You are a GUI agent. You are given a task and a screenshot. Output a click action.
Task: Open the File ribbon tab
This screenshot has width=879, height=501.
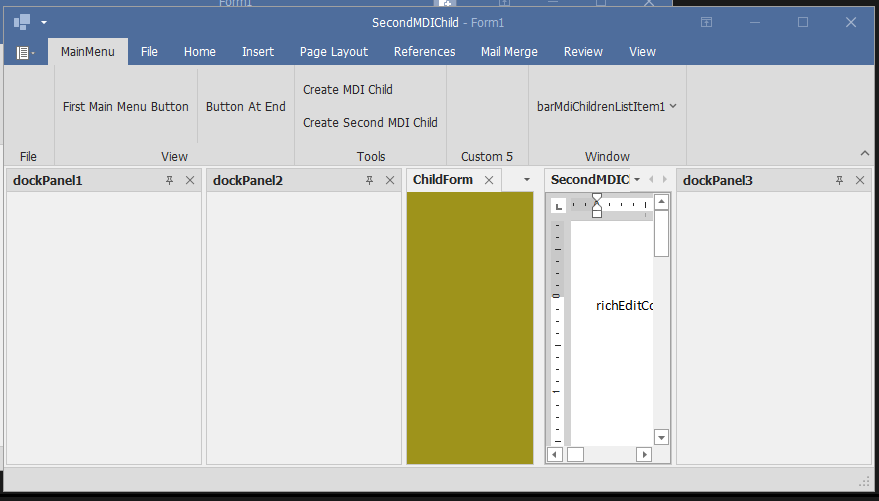tap(149, 52)
